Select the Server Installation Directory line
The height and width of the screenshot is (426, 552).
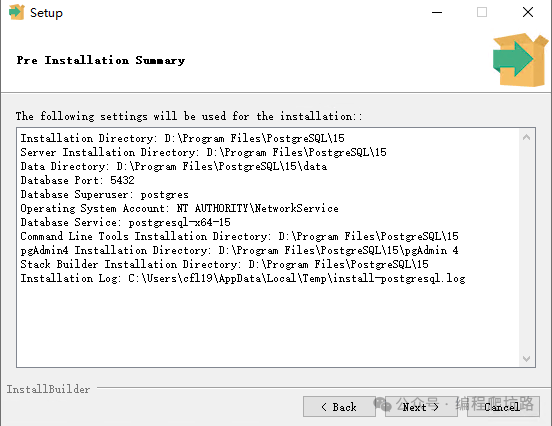coord(203,152)
